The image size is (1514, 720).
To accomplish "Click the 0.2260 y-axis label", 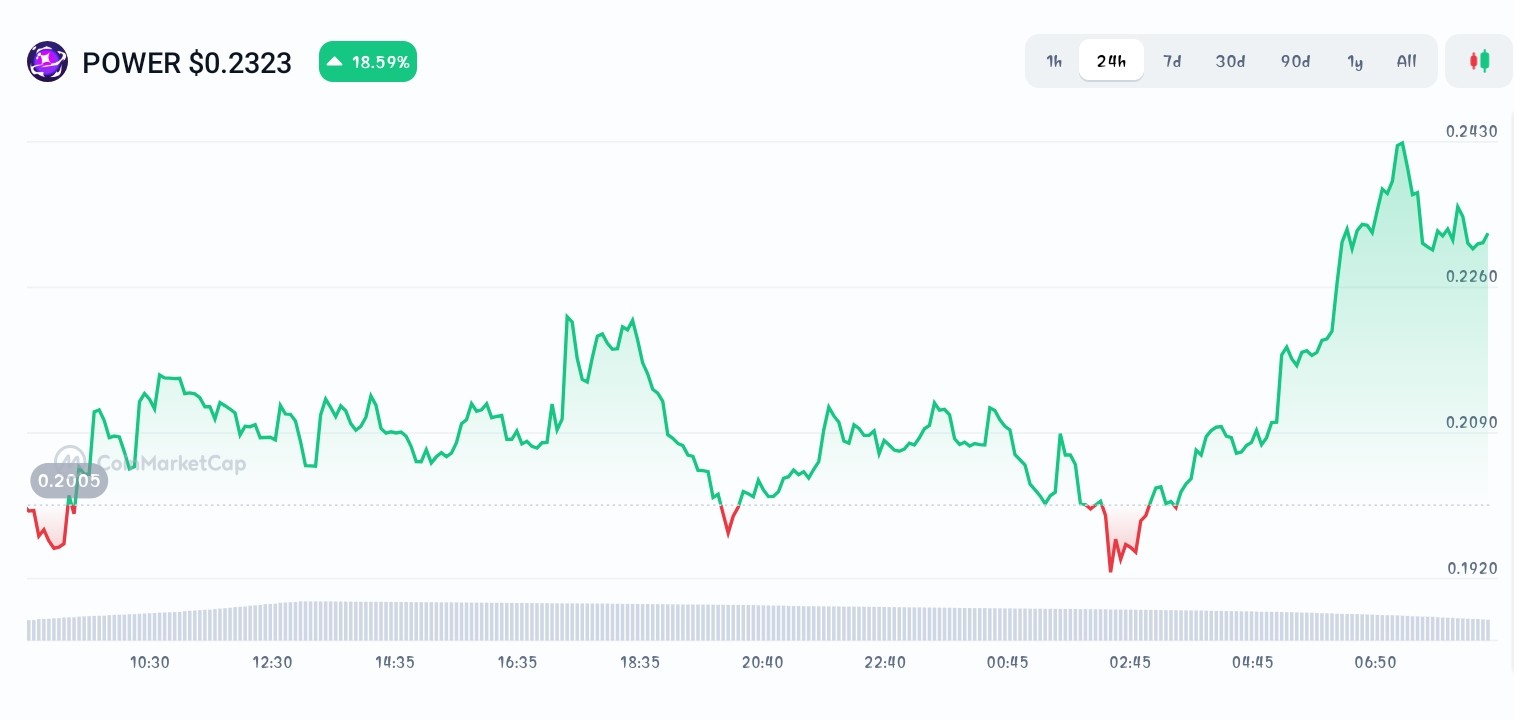I will coord(1472,276).
